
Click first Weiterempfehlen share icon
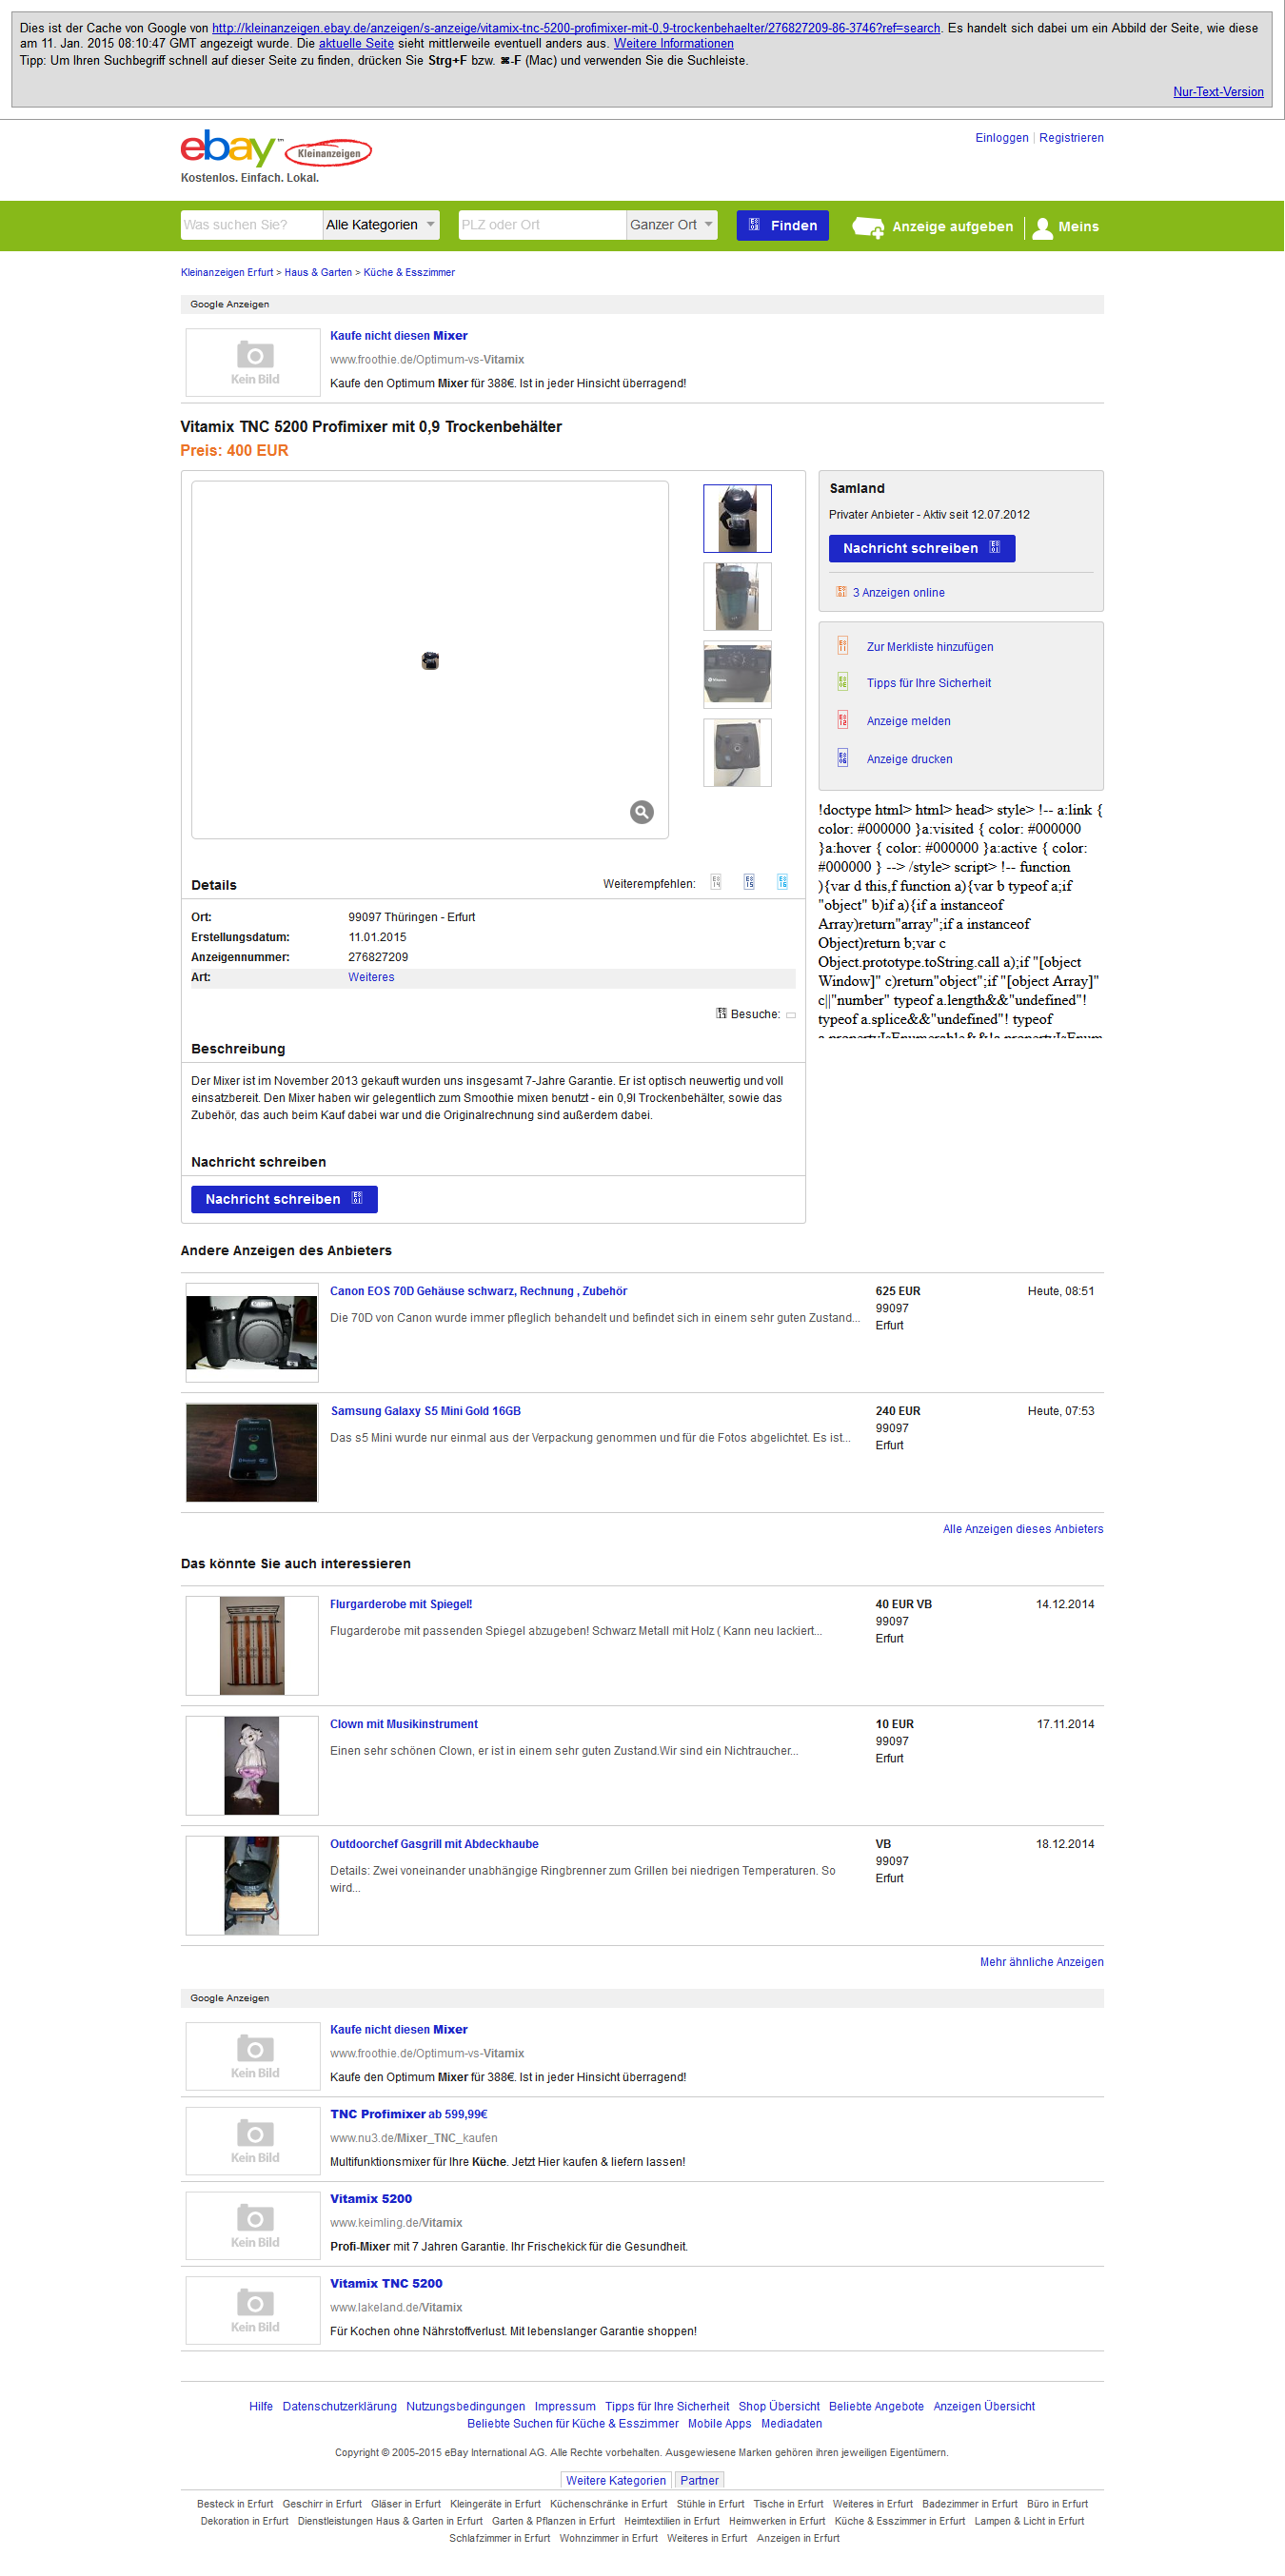(x=716, y=882)
